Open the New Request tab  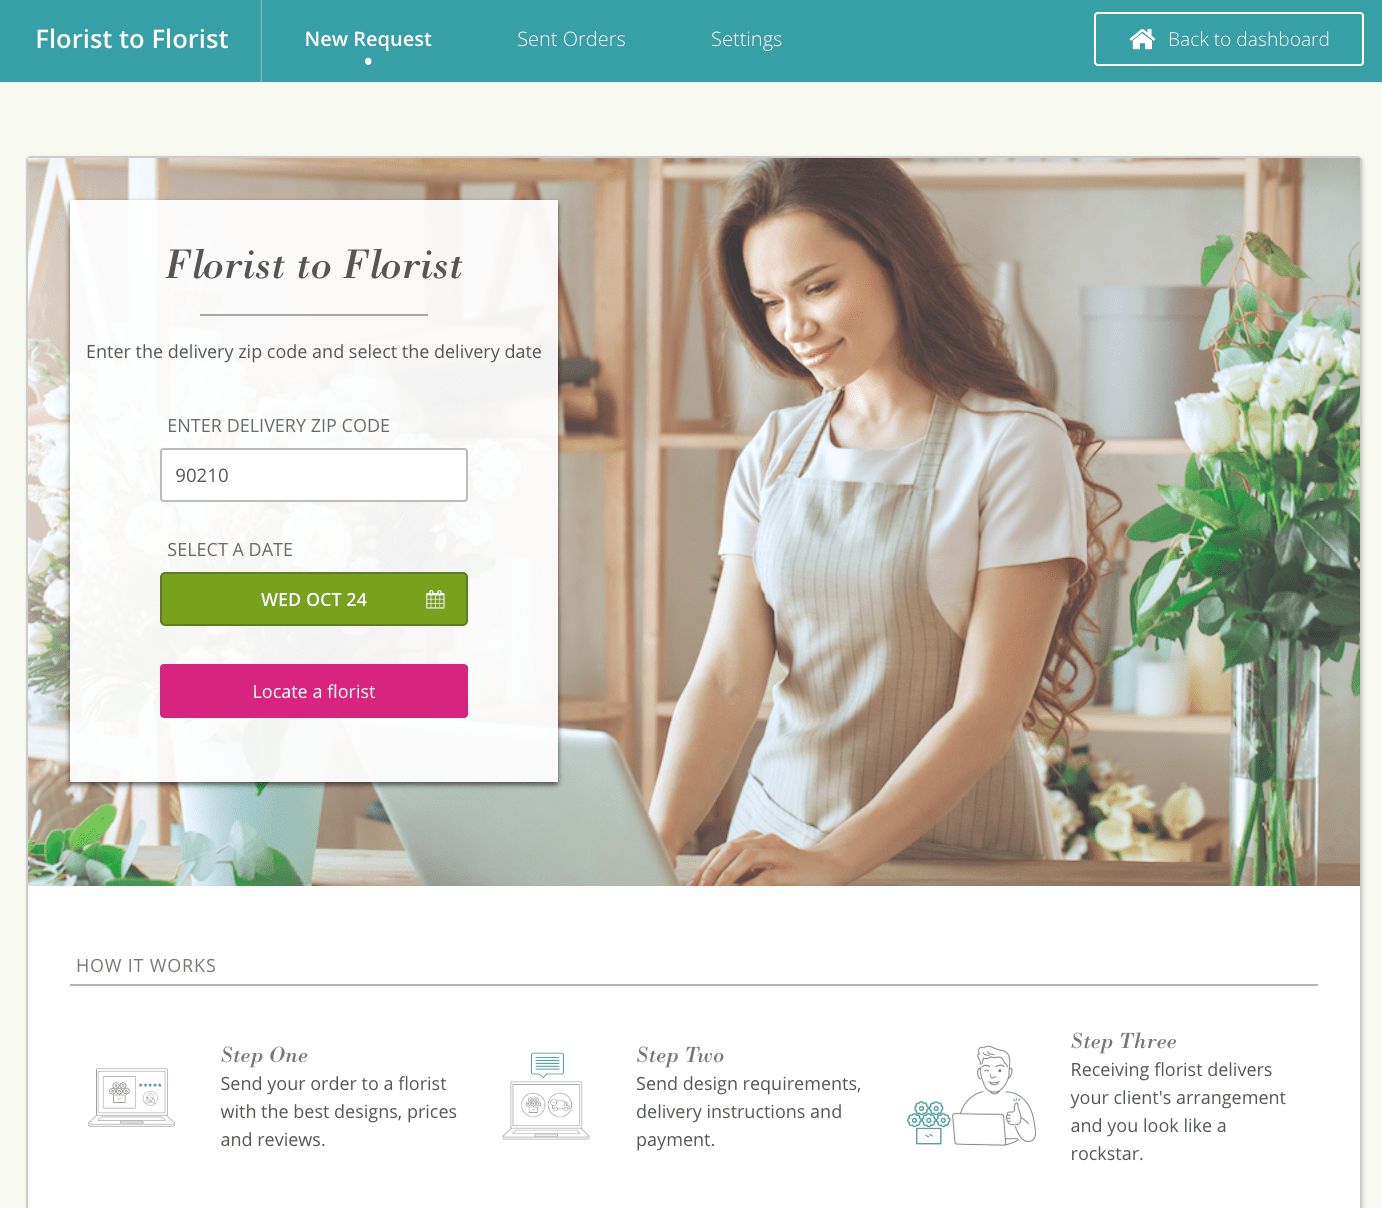coord(368,39)
